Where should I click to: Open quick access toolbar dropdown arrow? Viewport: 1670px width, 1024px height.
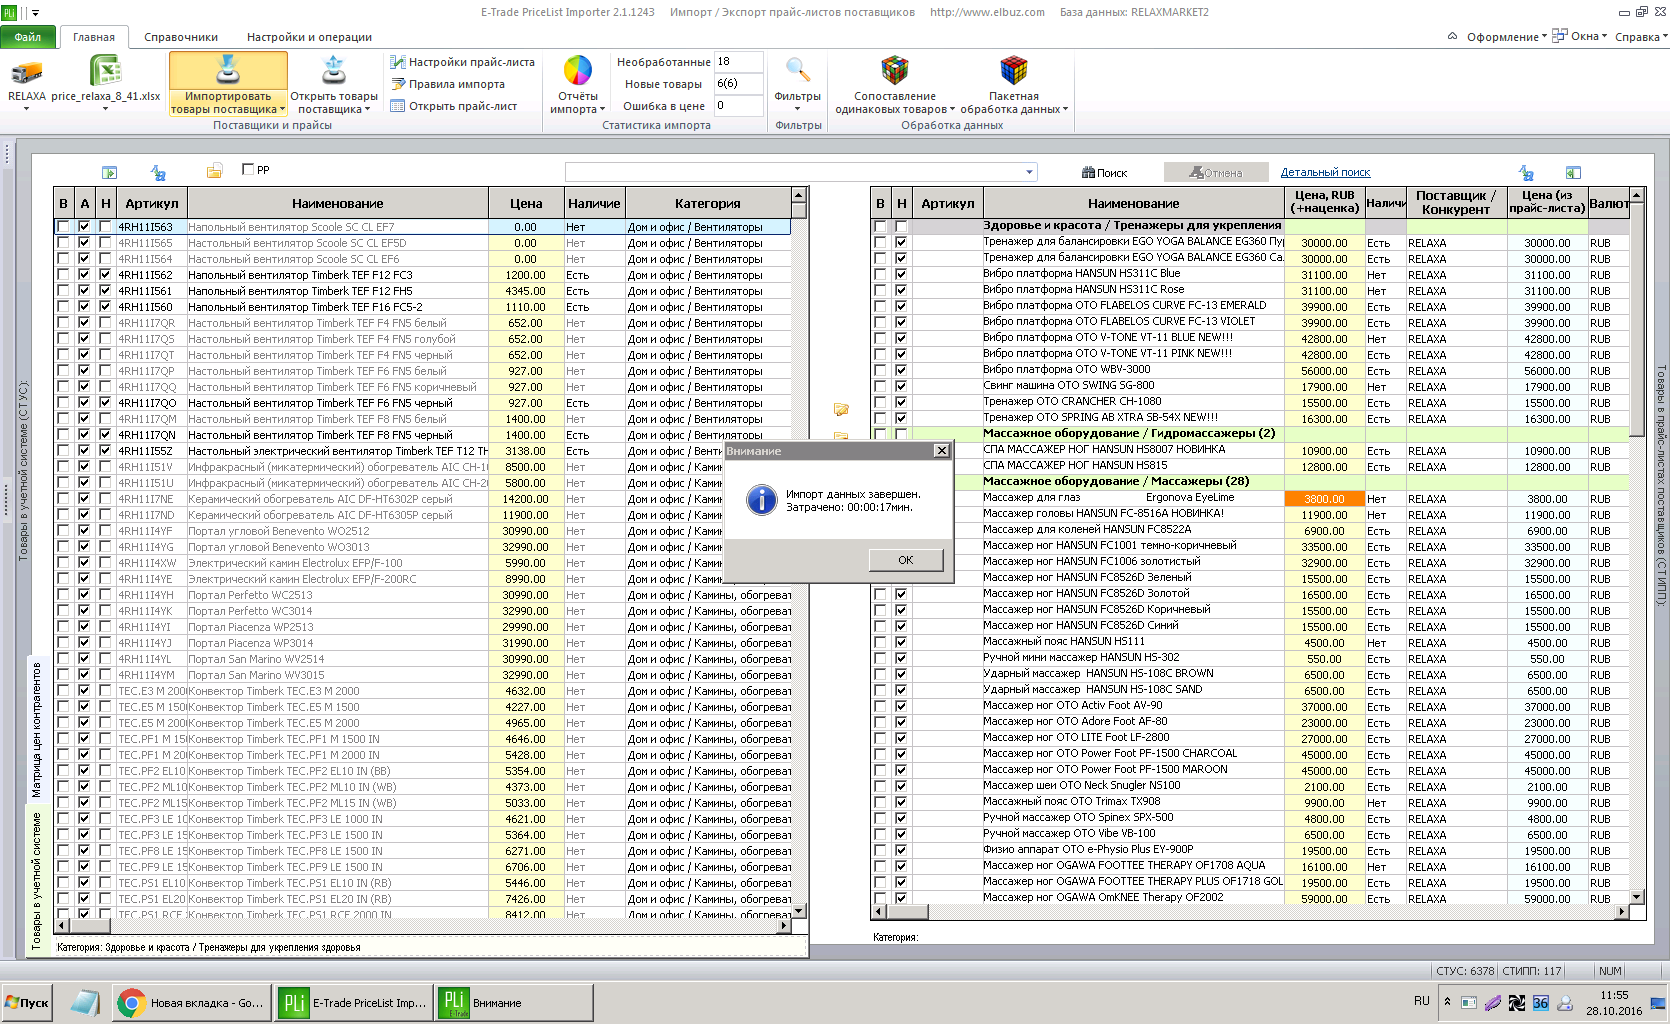pyautogui.click(x=36, y=14)
